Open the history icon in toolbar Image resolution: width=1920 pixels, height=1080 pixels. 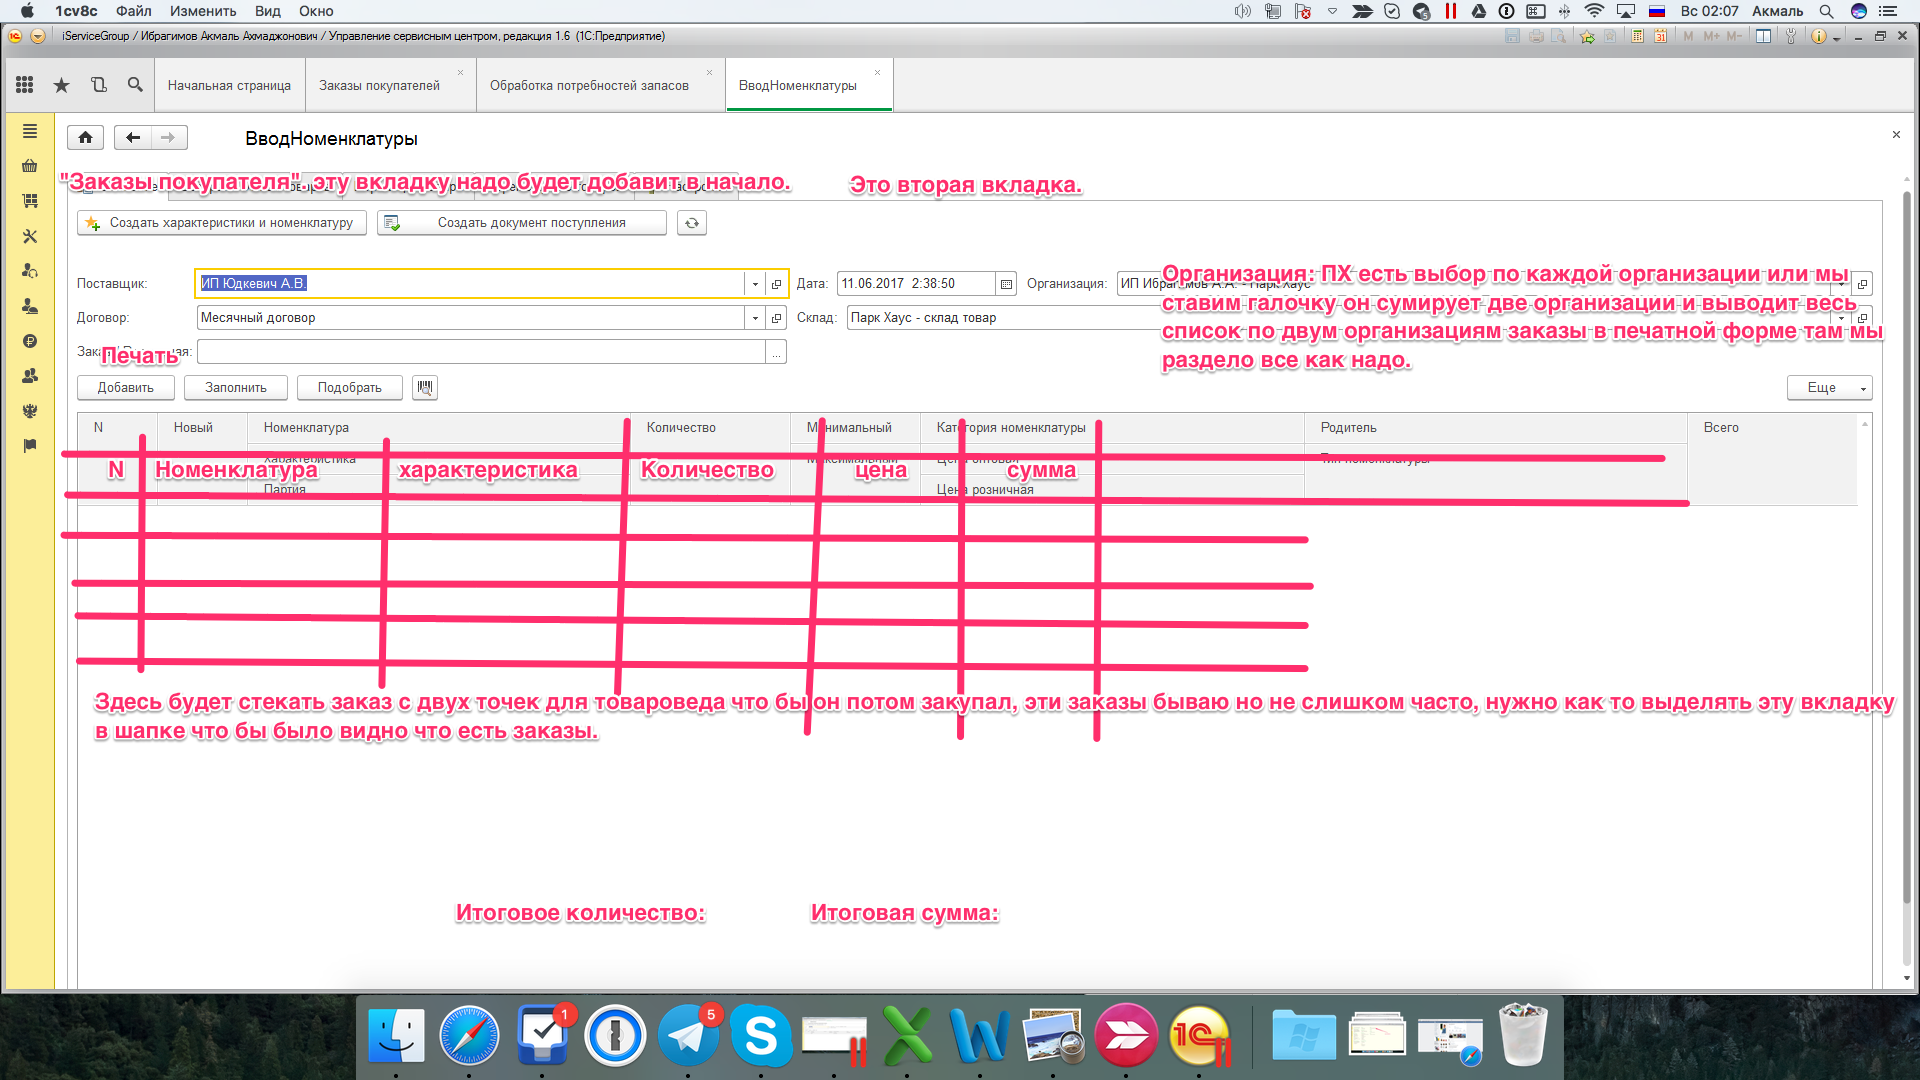98,85
